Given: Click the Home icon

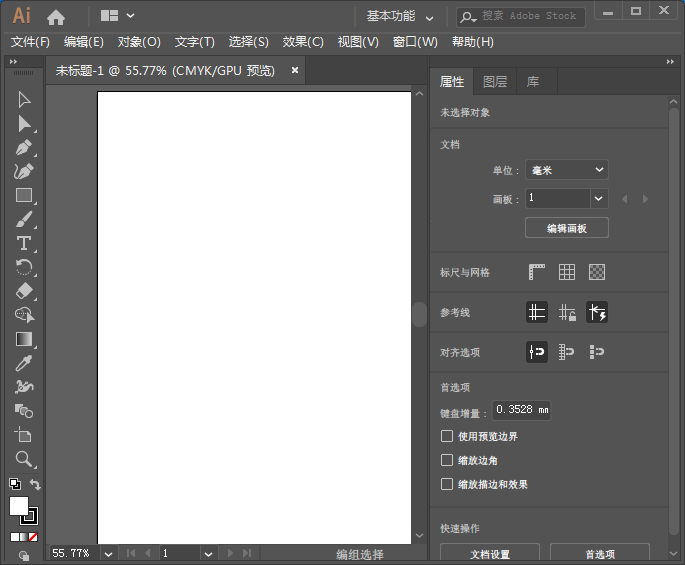Looking at the screenshot, I should (56, 16).
